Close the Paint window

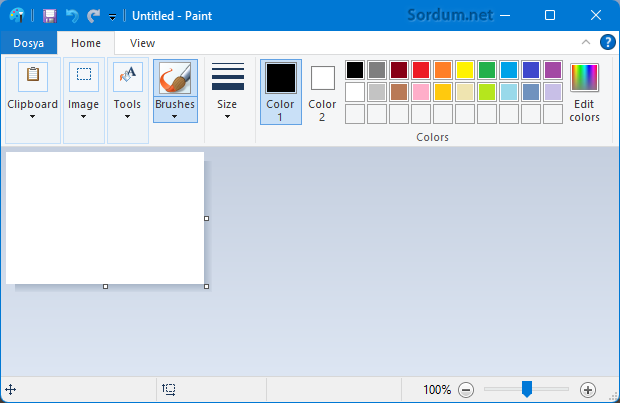pos(595,15)
